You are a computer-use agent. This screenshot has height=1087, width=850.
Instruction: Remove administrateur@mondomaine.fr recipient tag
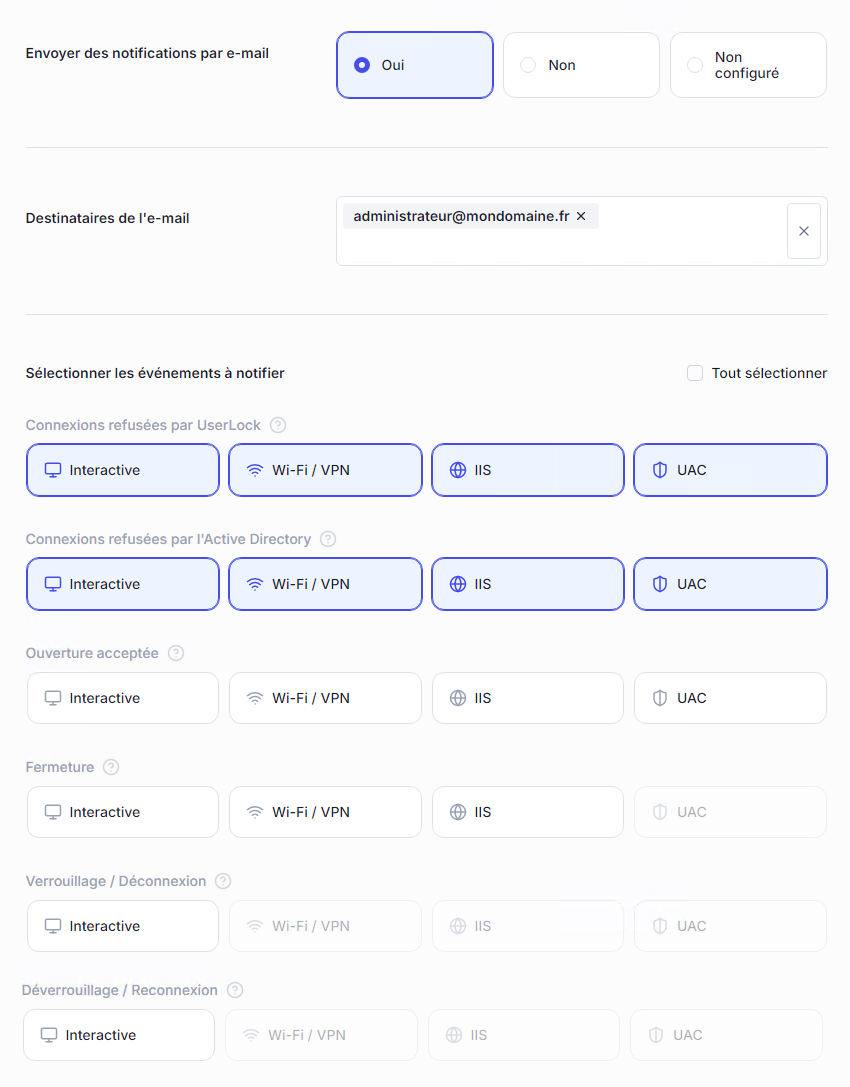tap(581, 216)
